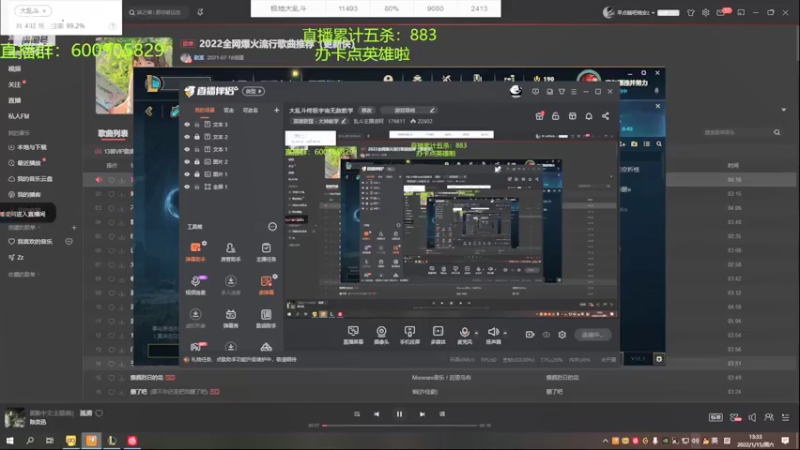Open the 类型 dropdown next to streaming logo

[254, 91]
